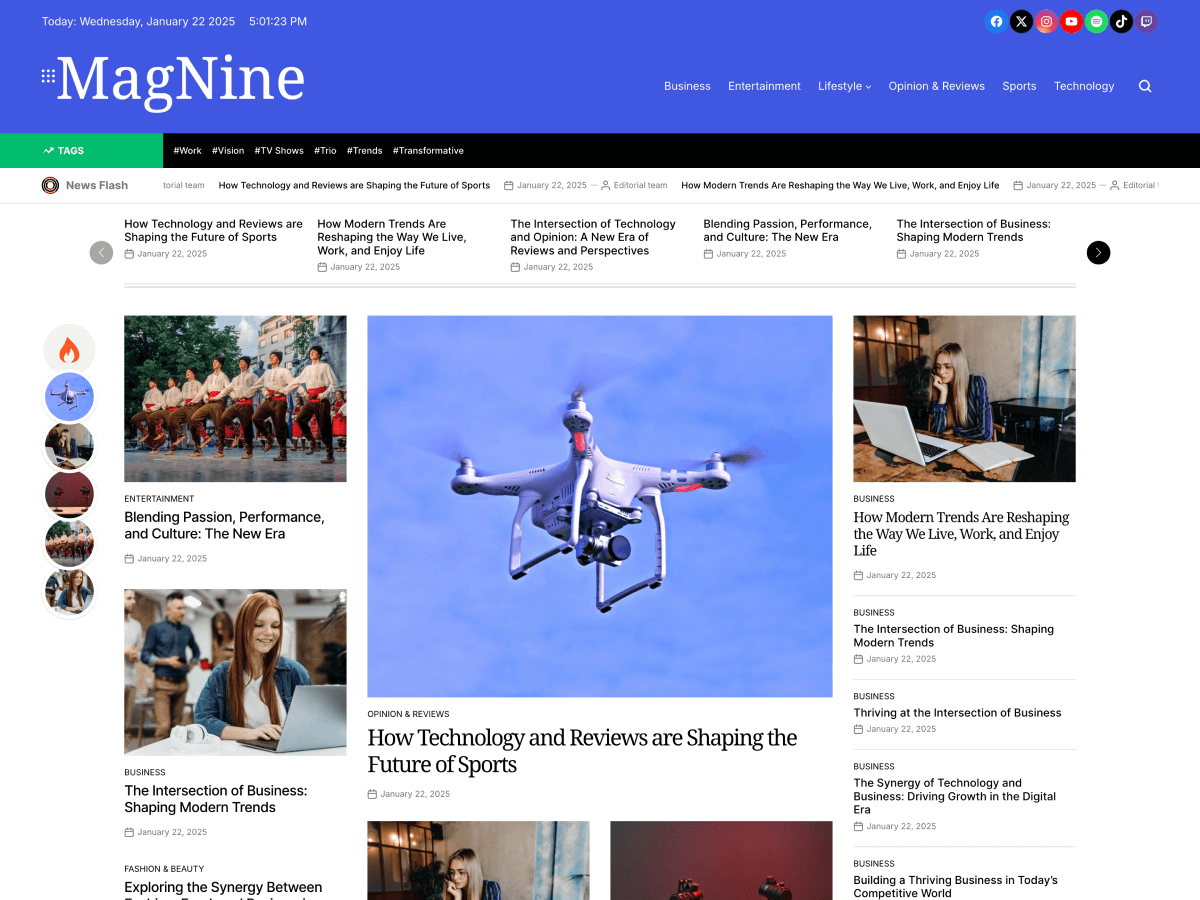Image resolution: width=1200 pixels, height=900 pixels.
Task: Read 'Thriving at the Intersection of Business' article
Action: tap(957, 712)
